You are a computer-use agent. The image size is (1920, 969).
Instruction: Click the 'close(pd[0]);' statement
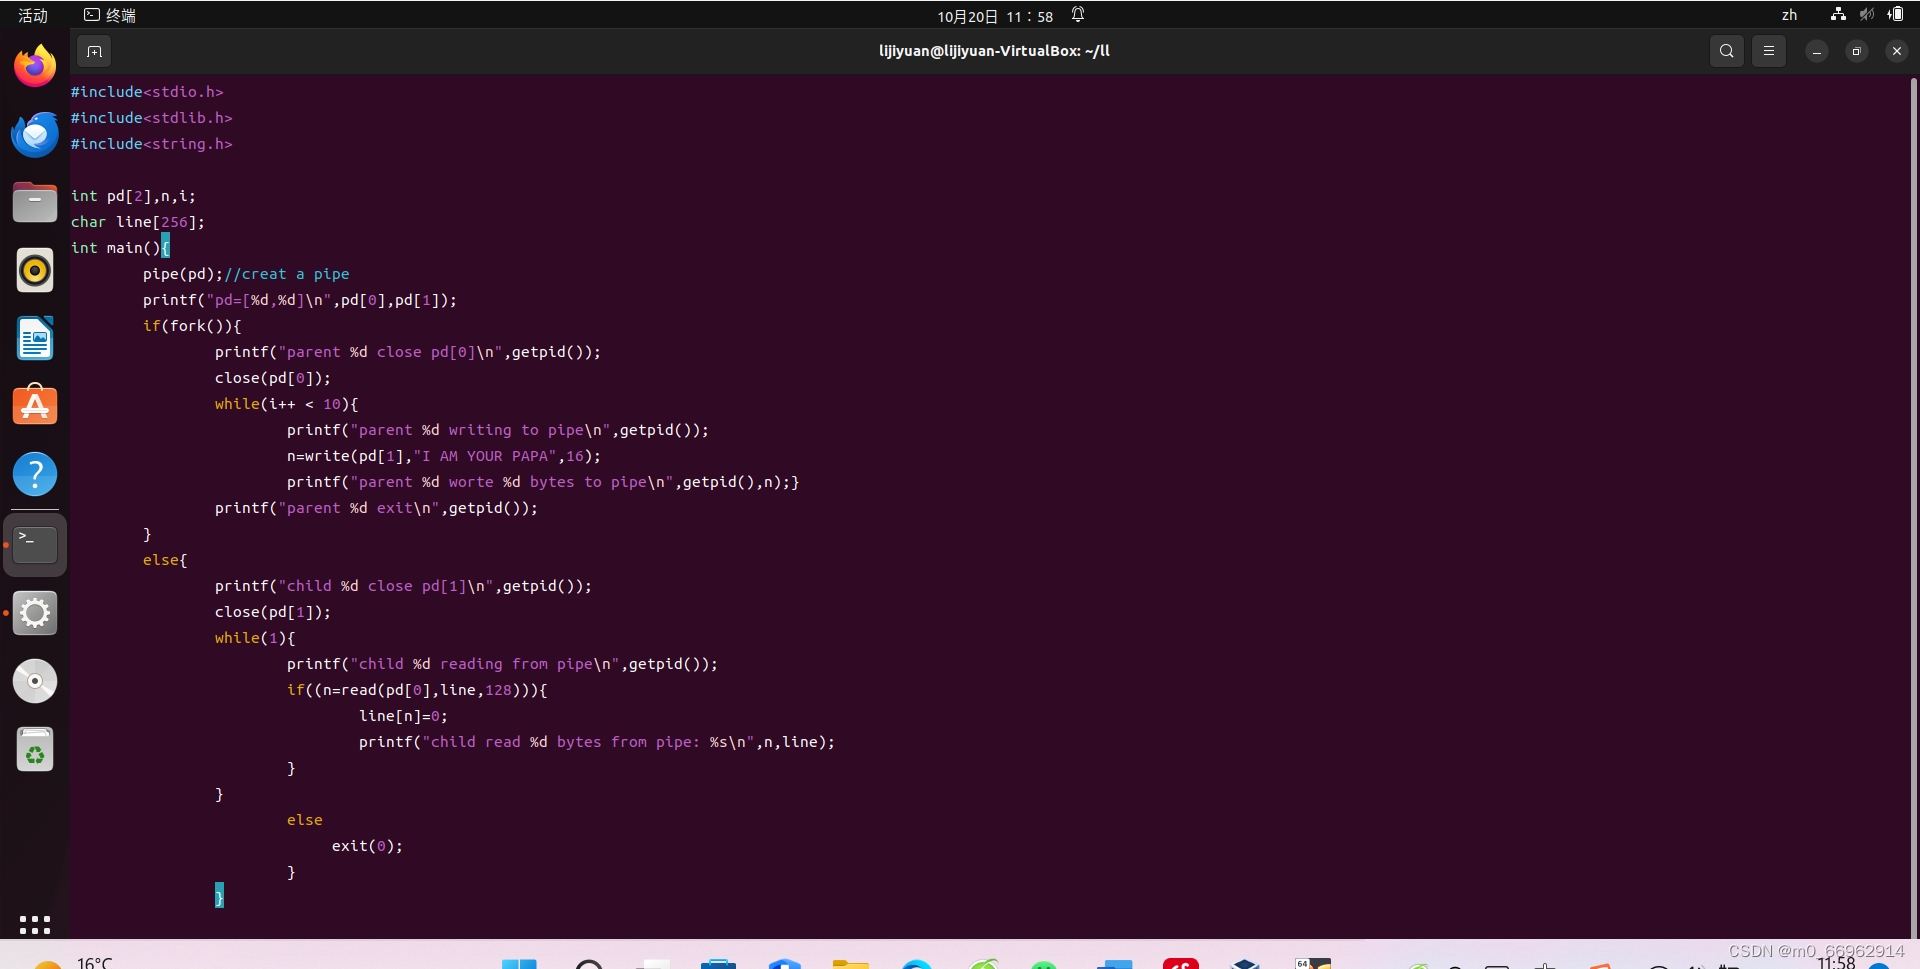[x=272, y=378]
